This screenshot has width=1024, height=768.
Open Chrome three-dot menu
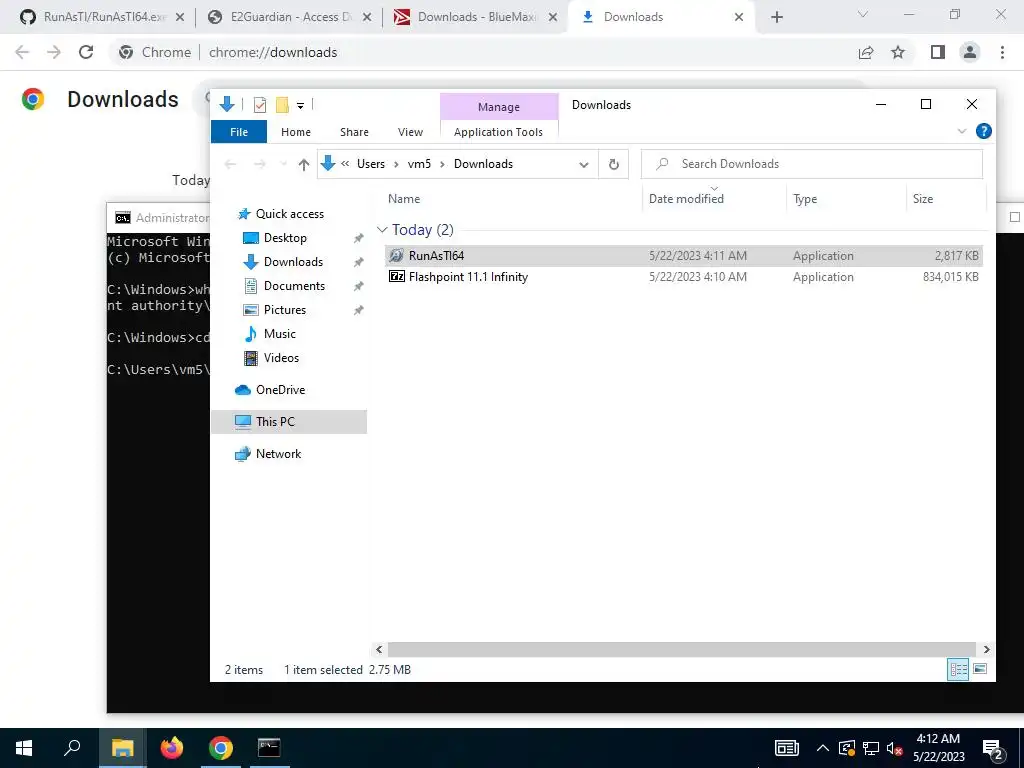[1002, 52]
